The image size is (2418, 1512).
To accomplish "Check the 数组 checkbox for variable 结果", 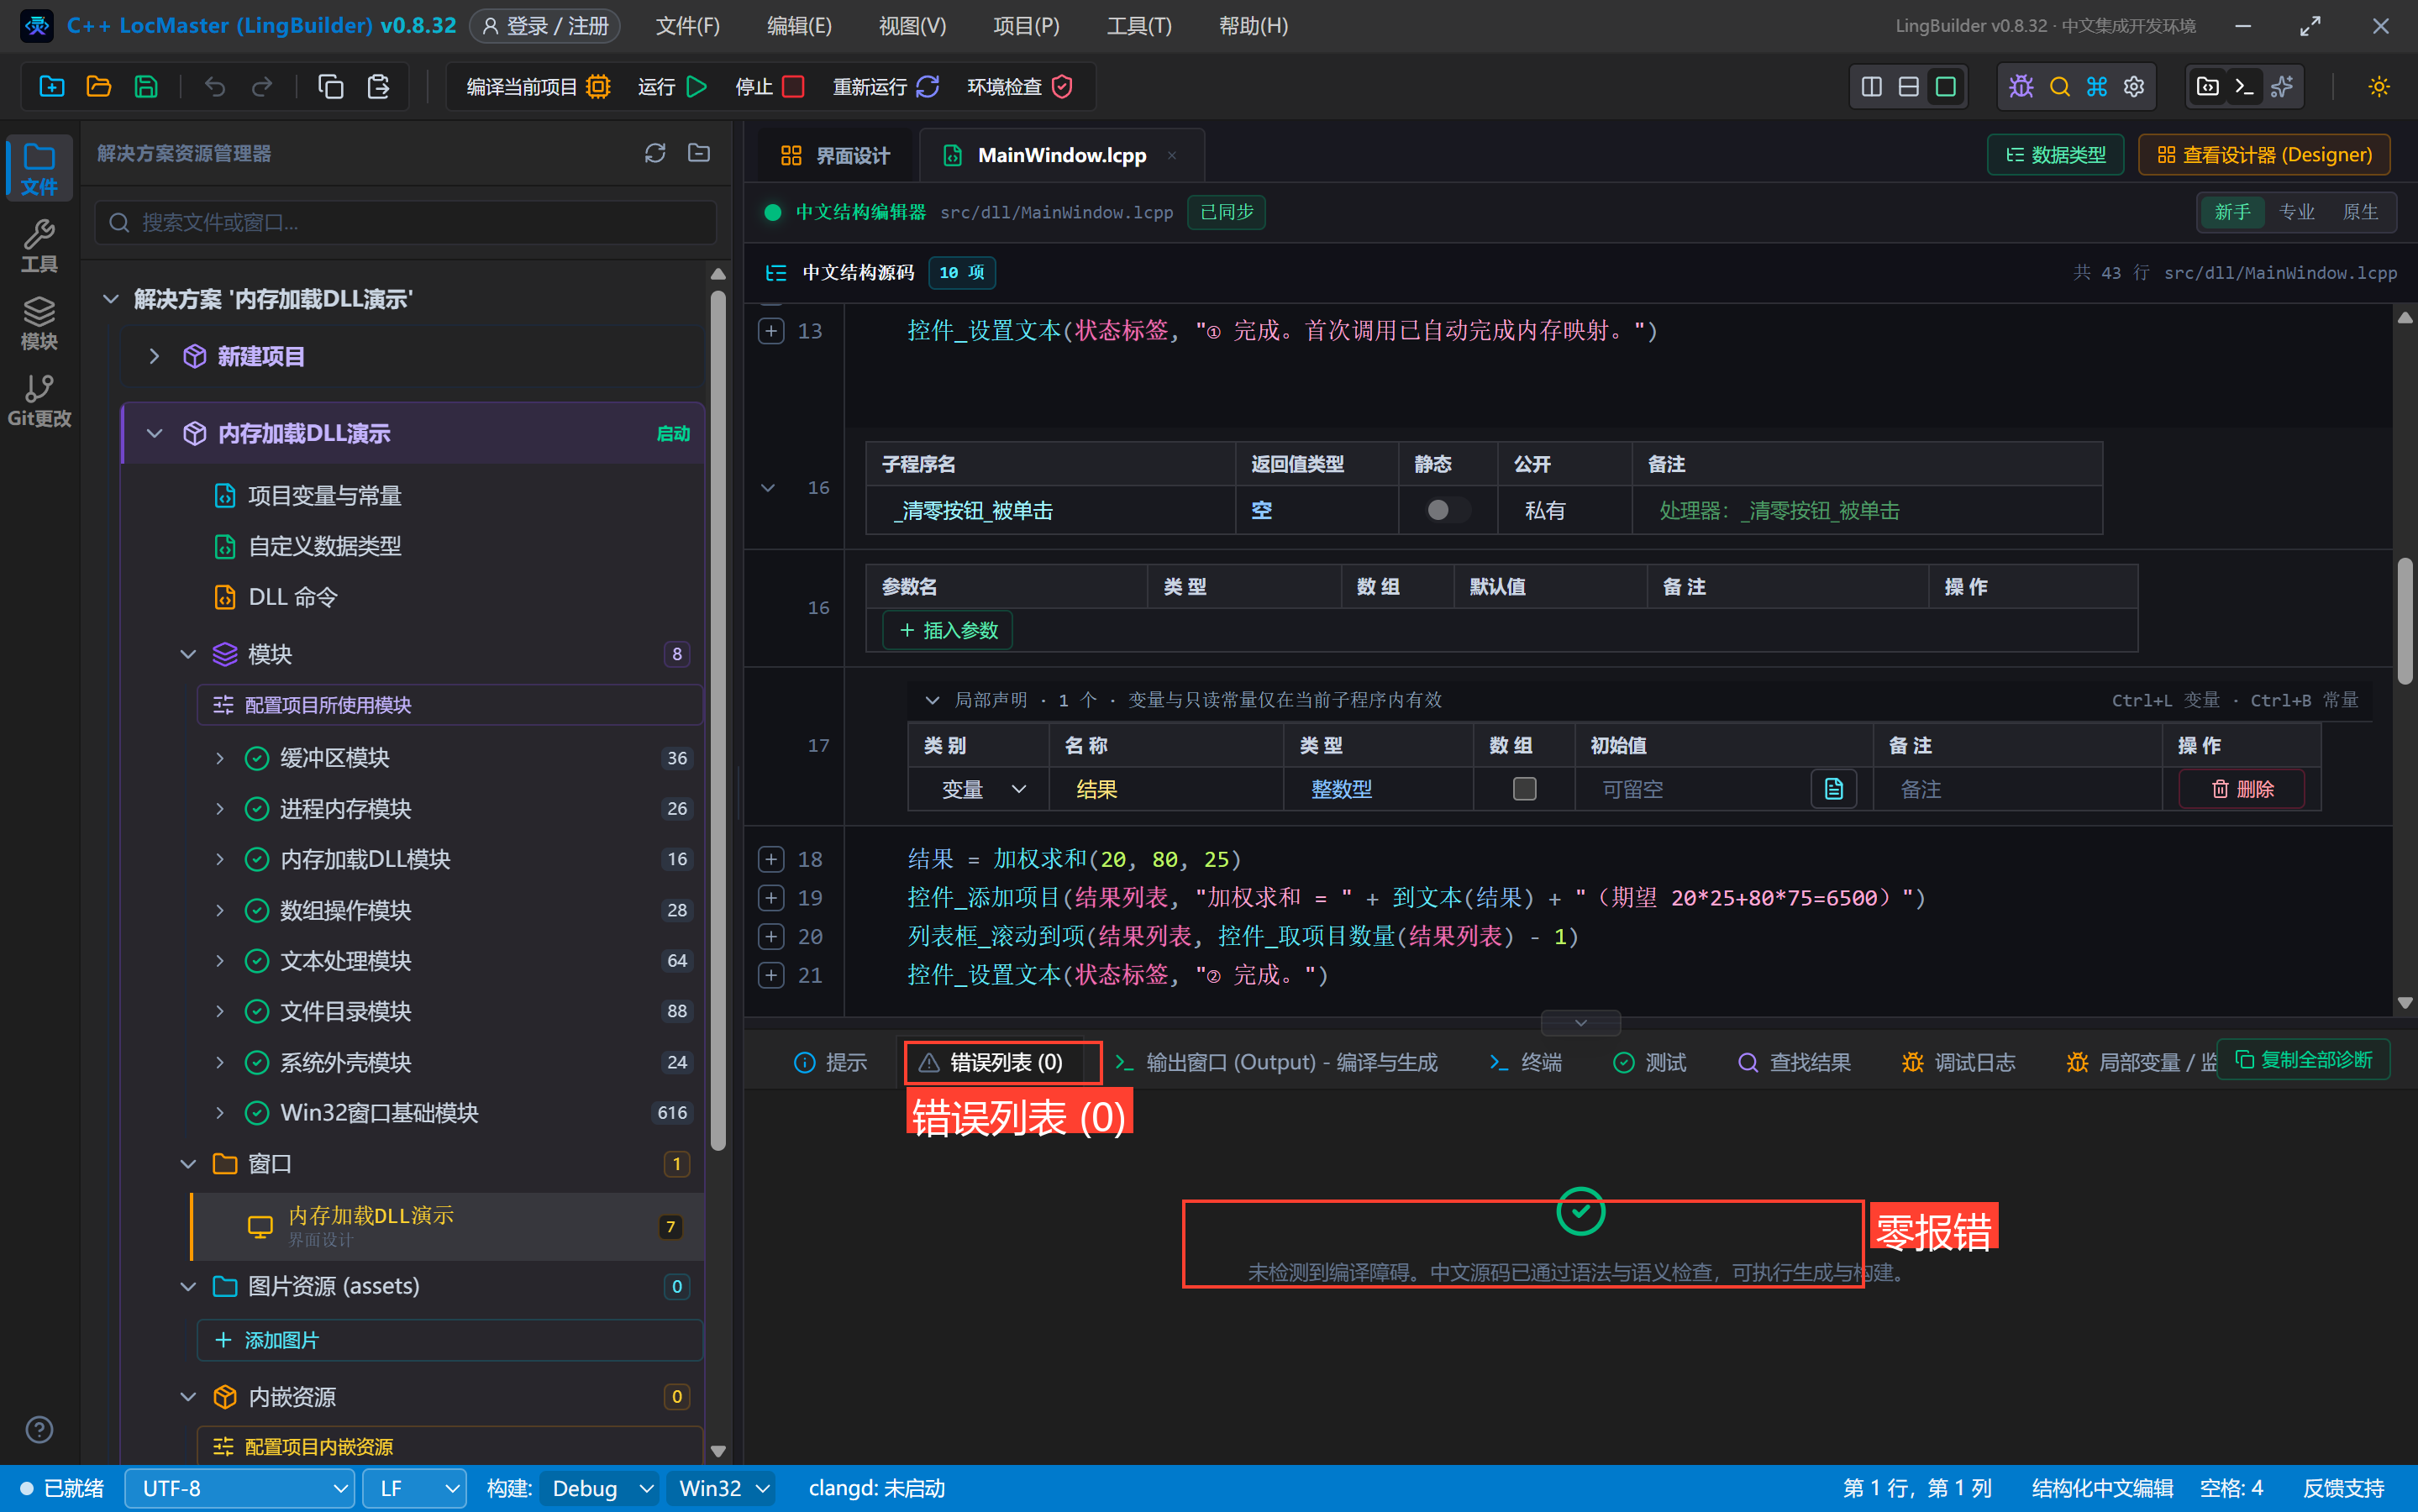I will click(1524, 789).
